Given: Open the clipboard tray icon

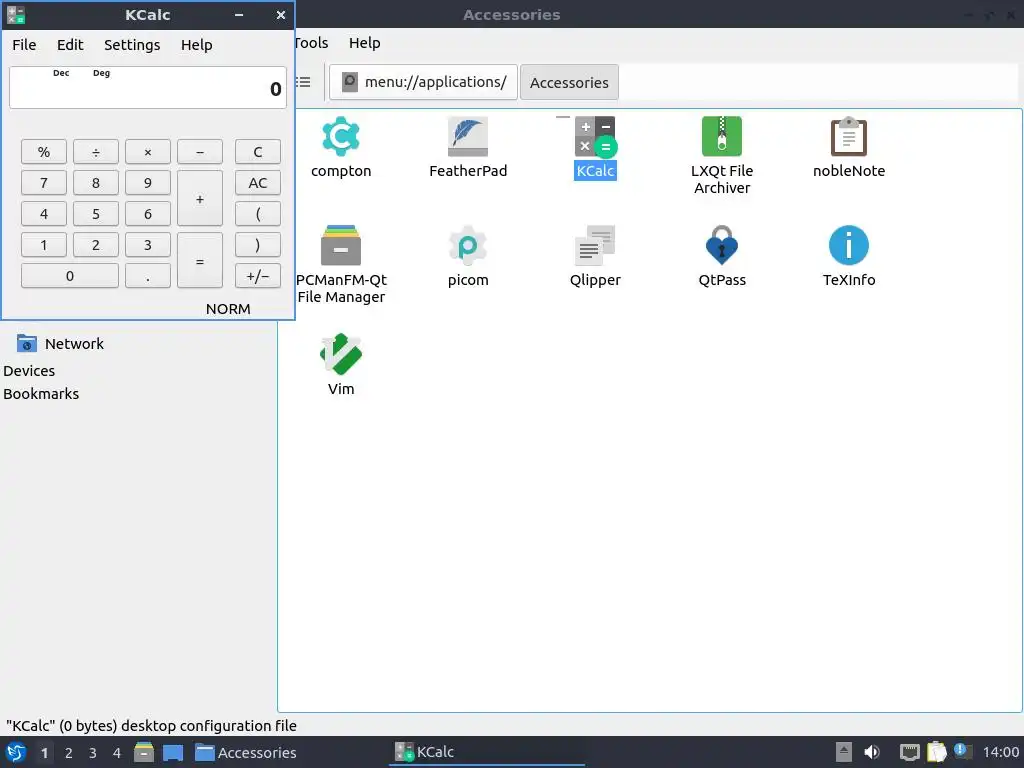Looking at the screenshot, I should click(936, 752).
